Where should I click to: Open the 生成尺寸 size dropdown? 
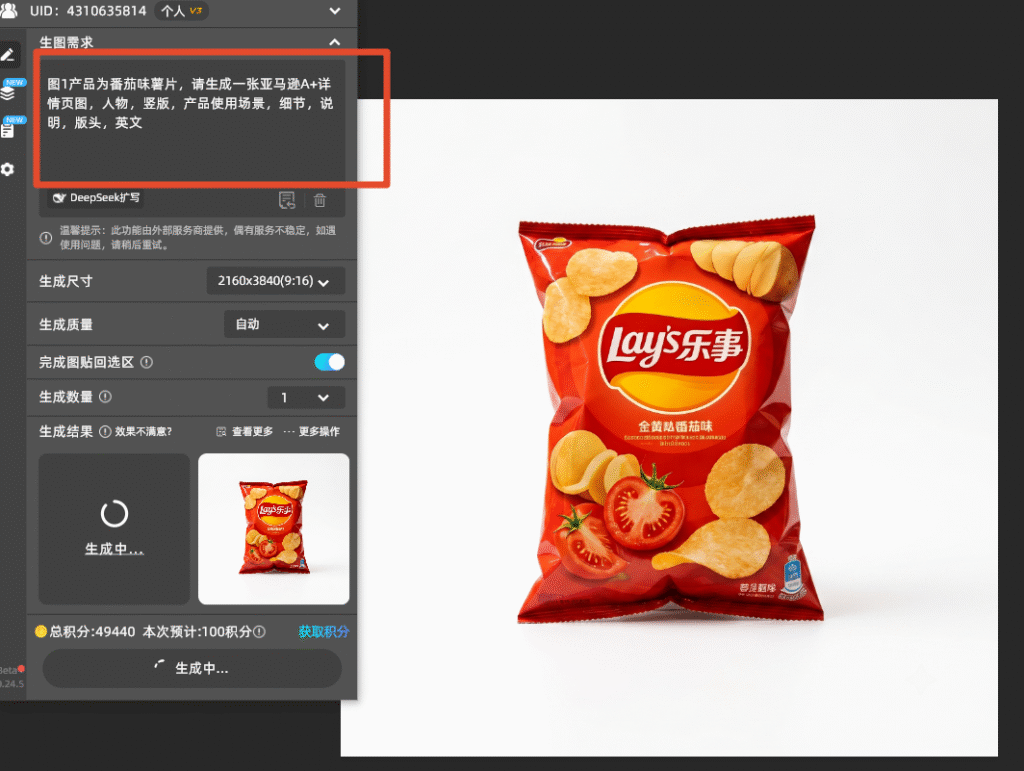tap(276, 281)
